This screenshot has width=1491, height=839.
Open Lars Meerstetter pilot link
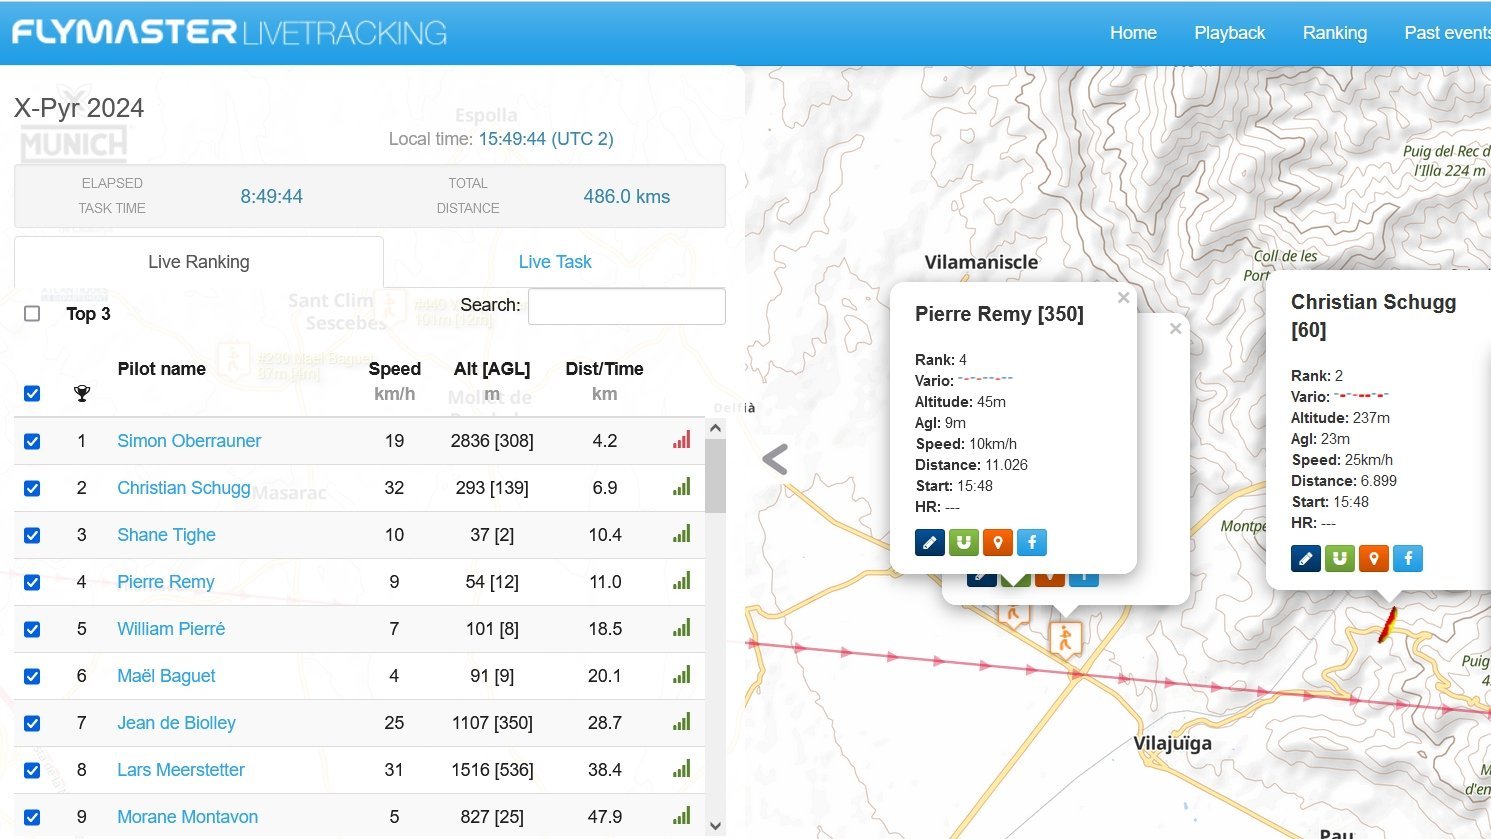click(181, 770)
